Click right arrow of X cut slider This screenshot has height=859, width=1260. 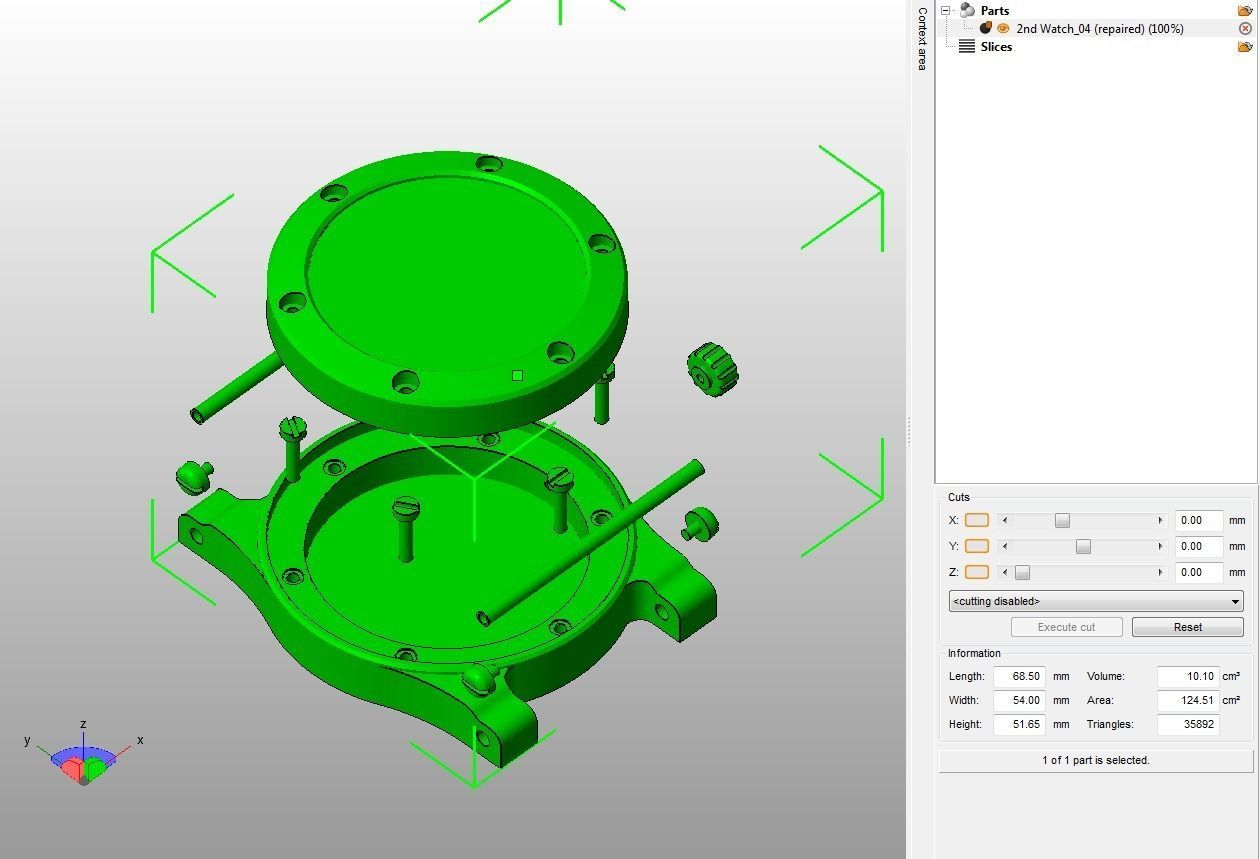click(x=1160, y=520)
